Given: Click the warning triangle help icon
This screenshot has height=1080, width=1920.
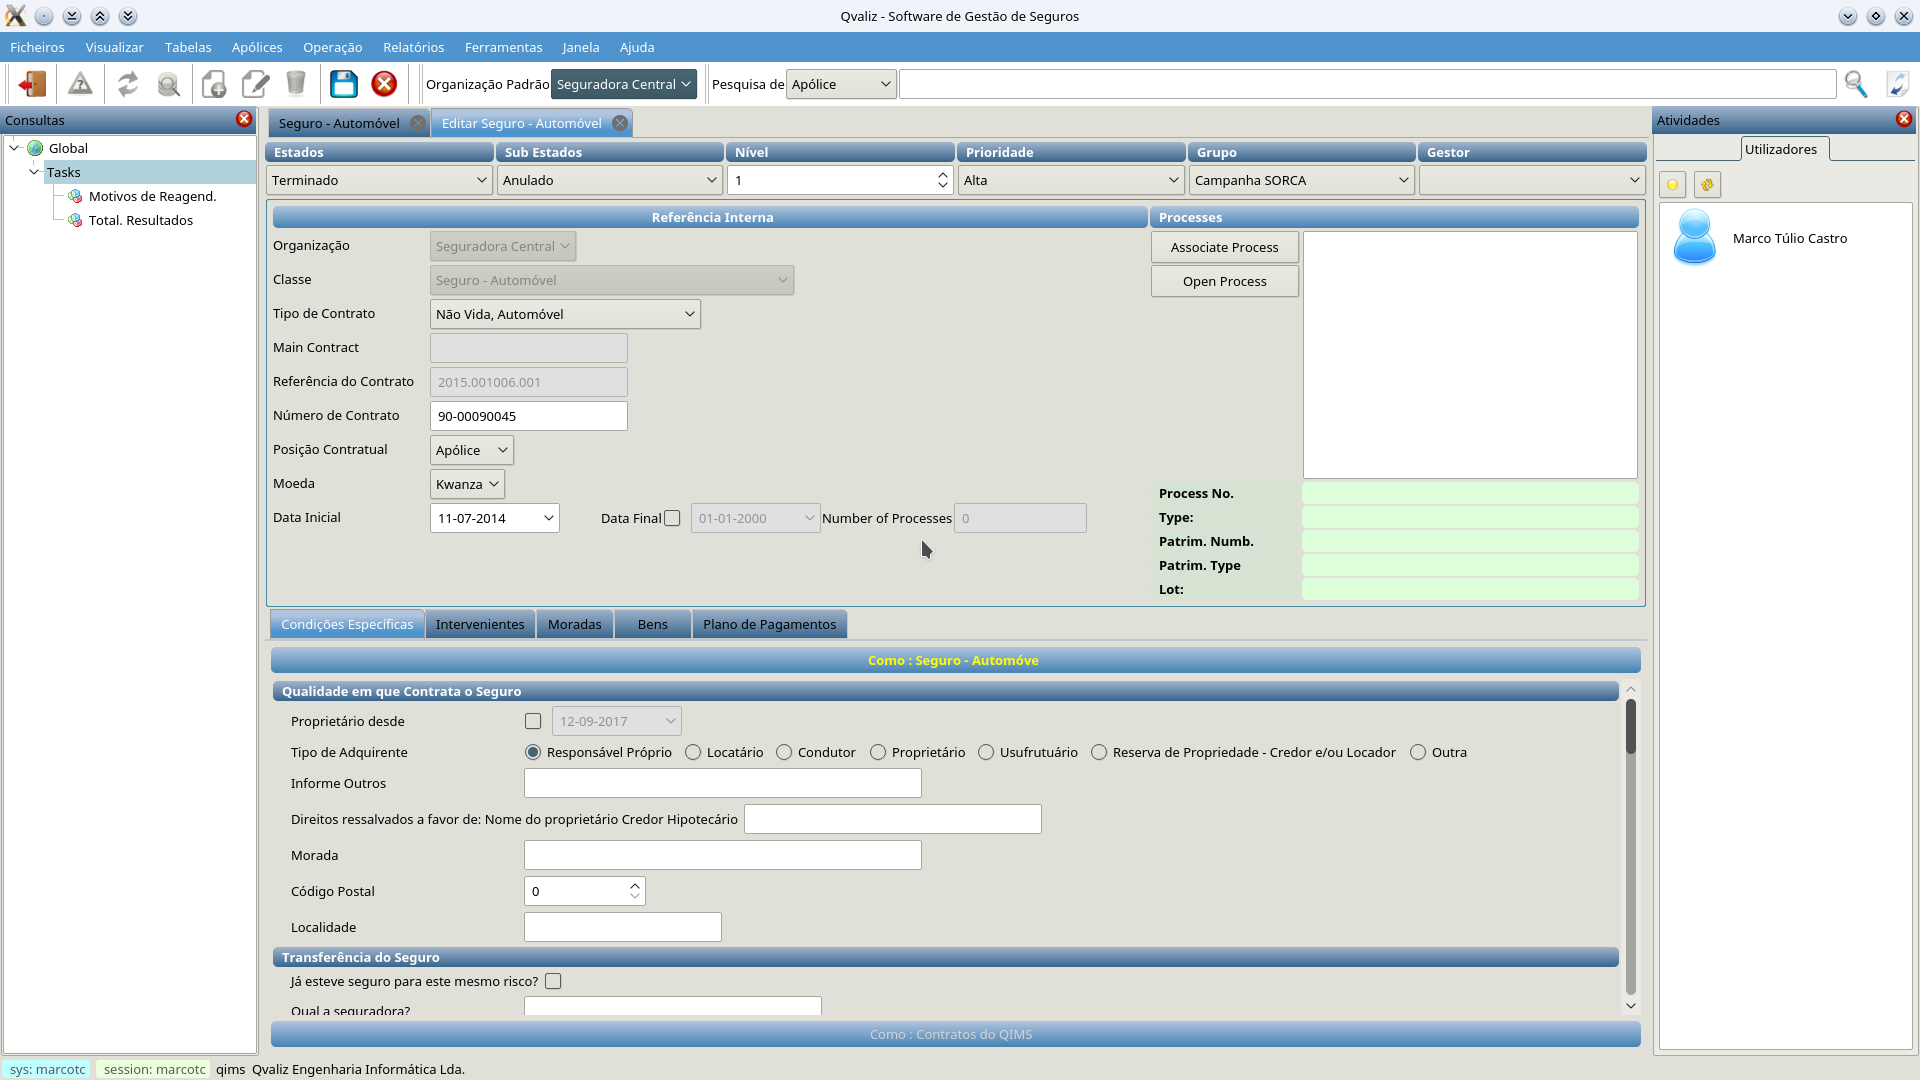Looking at the screenshot, I should 80,84.
